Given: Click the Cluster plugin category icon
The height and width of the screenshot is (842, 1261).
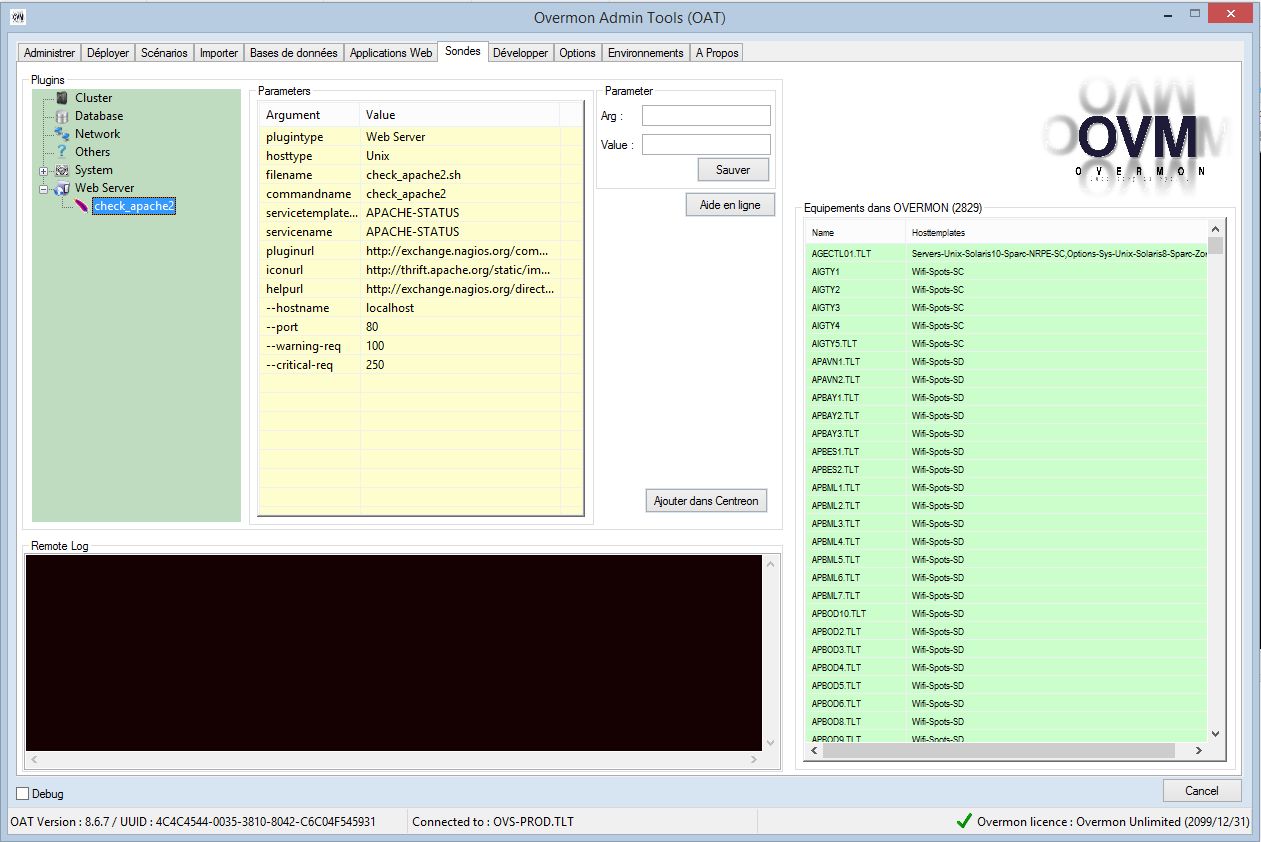Looking at the screenshot, I should 62,98.
